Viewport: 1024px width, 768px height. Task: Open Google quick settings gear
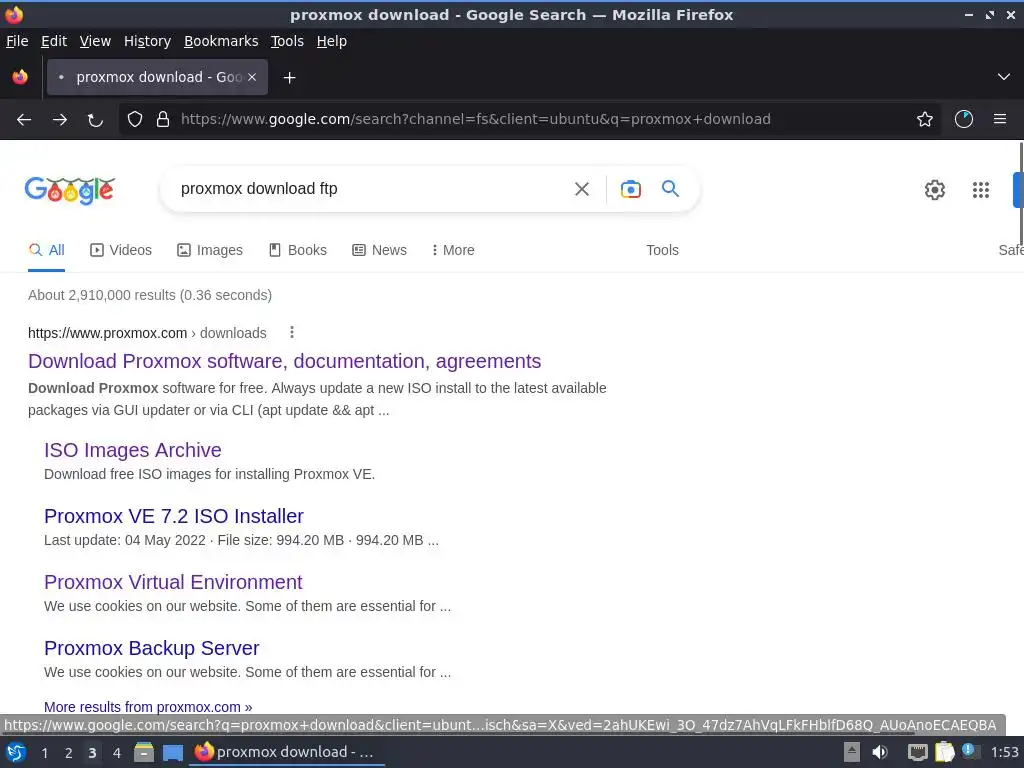point(935,190)
